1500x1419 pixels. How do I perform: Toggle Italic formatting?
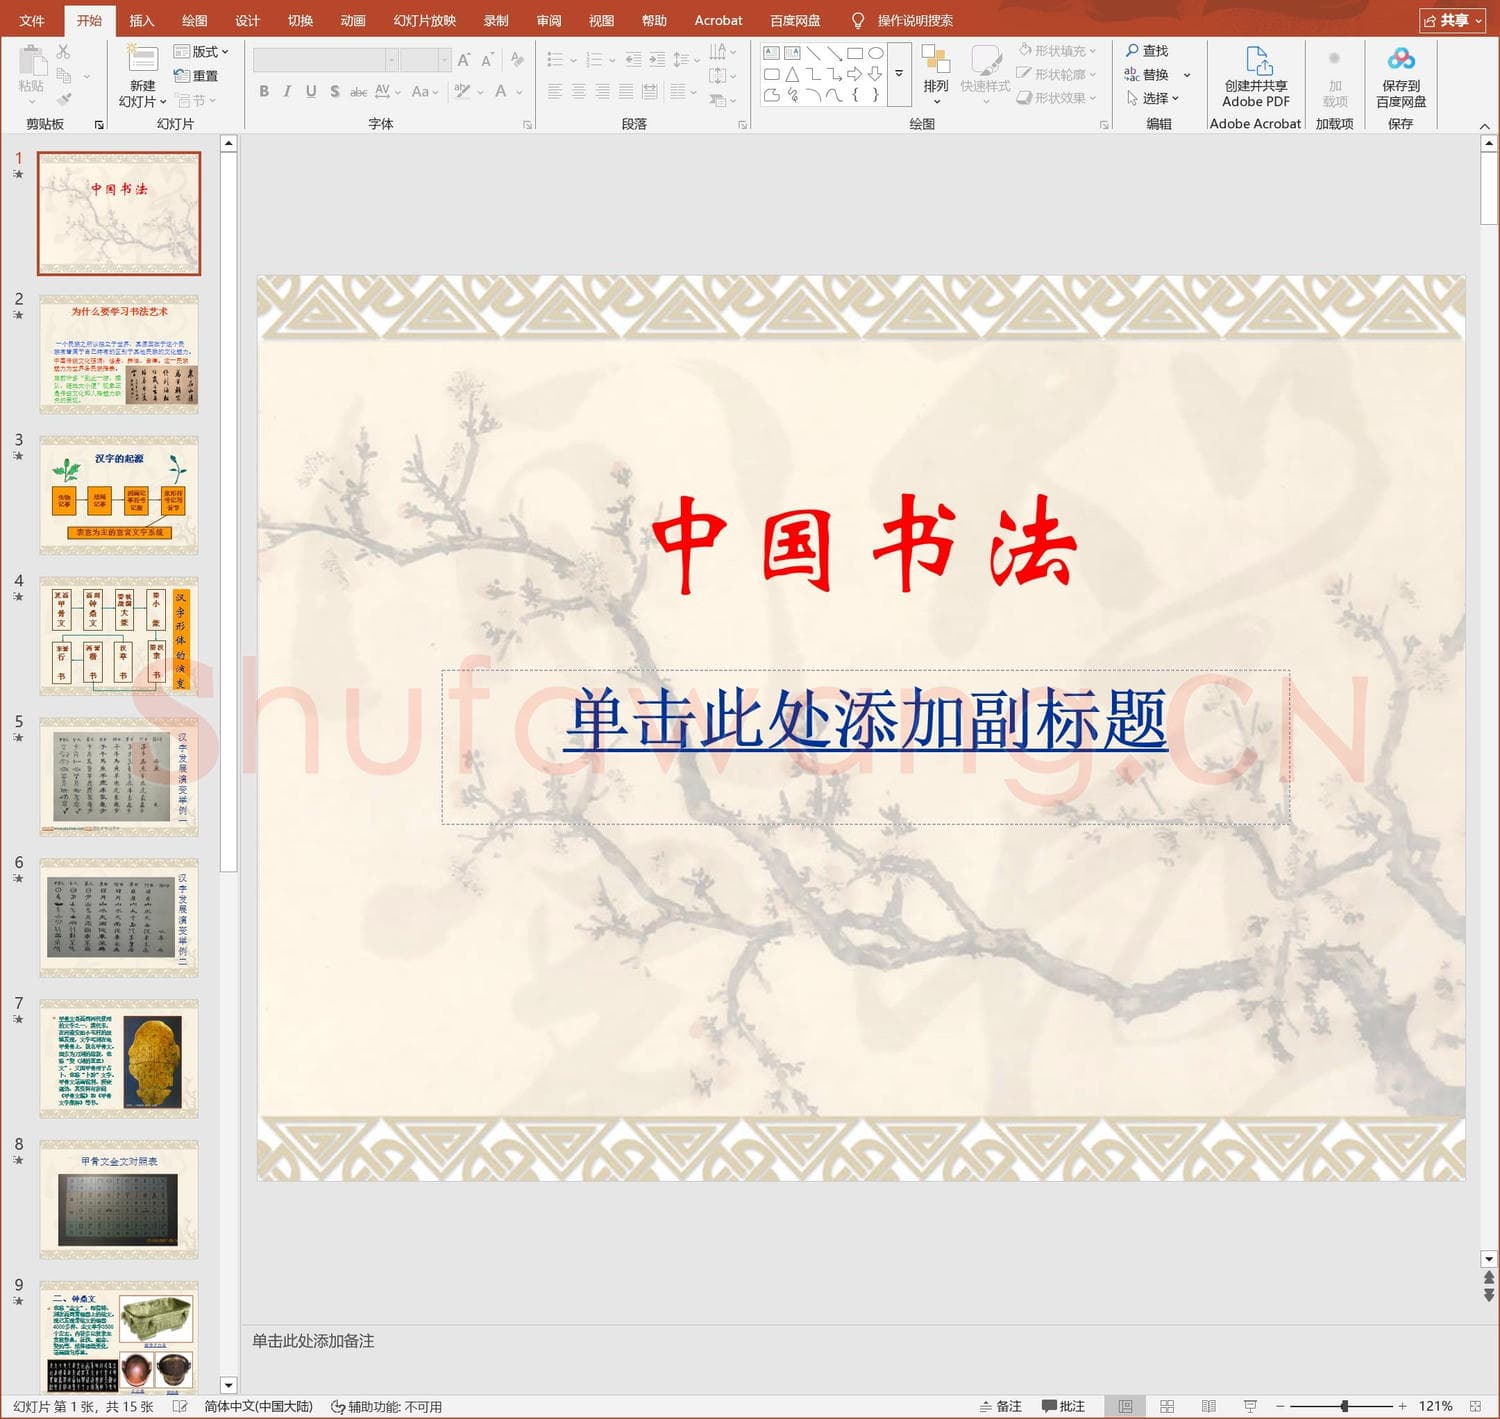[287, 91]
